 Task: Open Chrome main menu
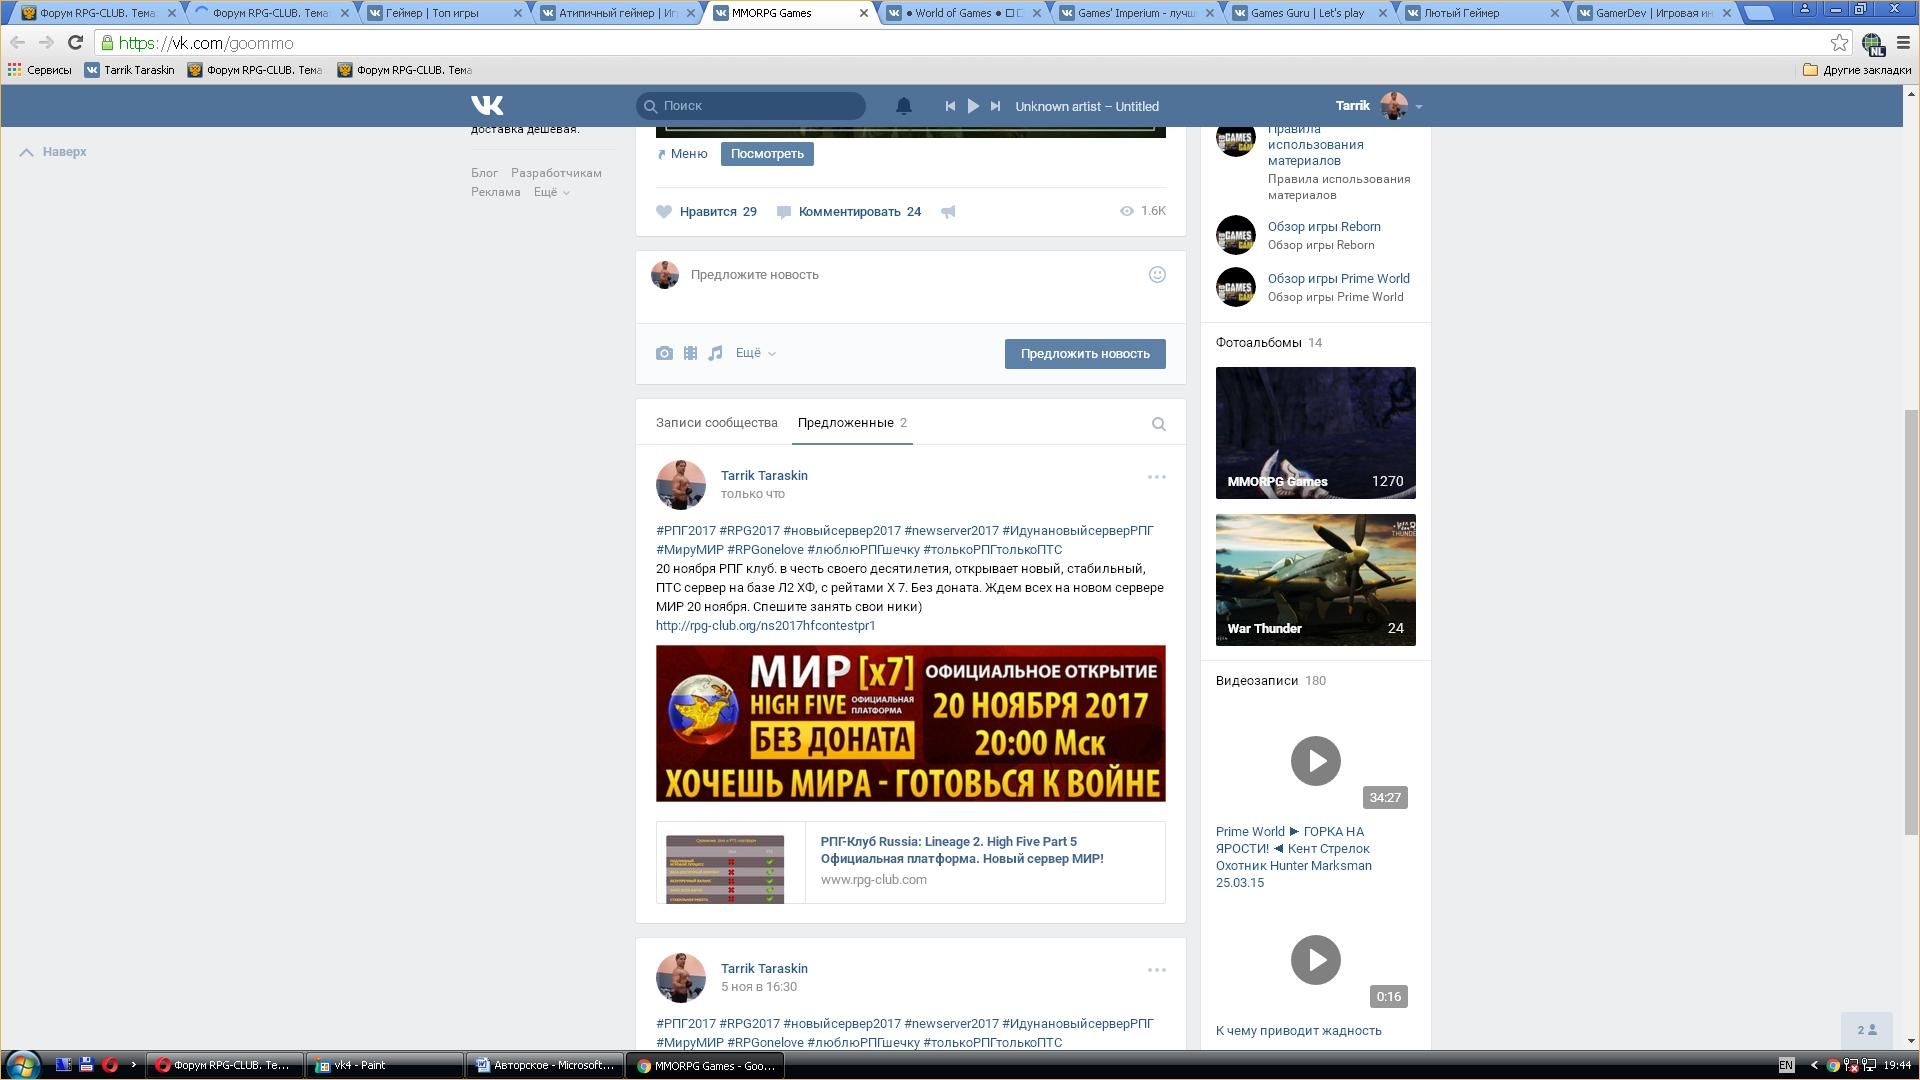1903,43
